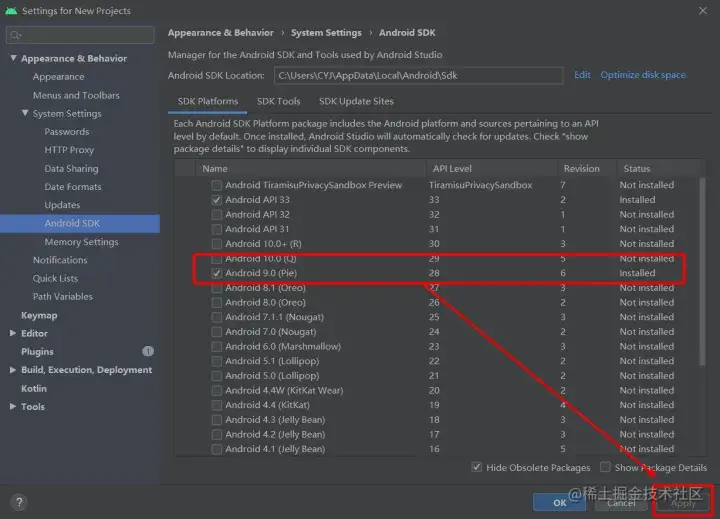Open Data Sharing settings
This screenshot has height=519, width=720.
71,169
